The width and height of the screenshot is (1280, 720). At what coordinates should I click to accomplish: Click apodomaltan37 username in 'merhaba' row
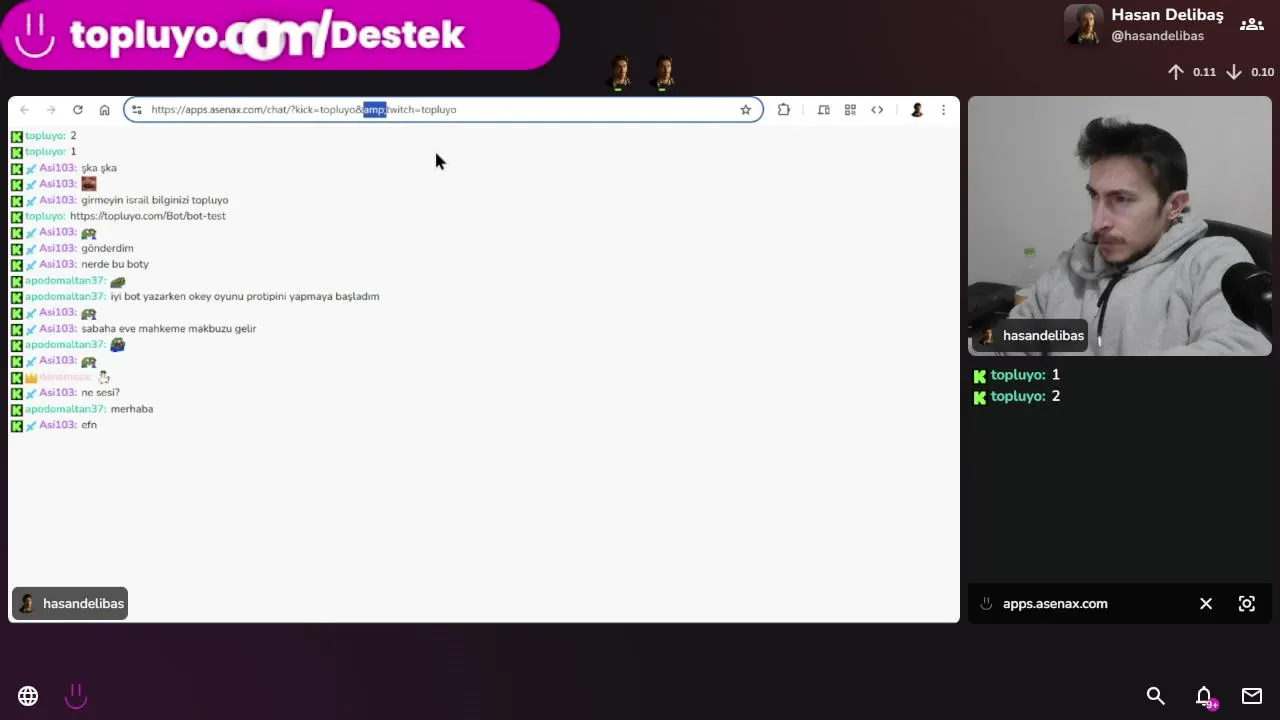click(65, 409)
